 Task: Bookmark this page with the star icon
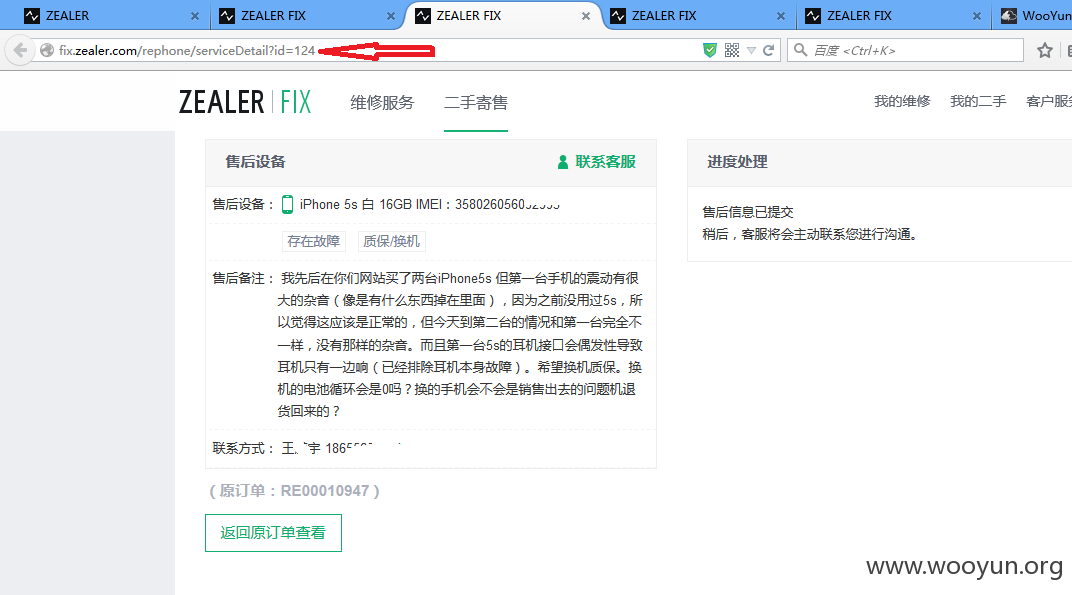1044,50
